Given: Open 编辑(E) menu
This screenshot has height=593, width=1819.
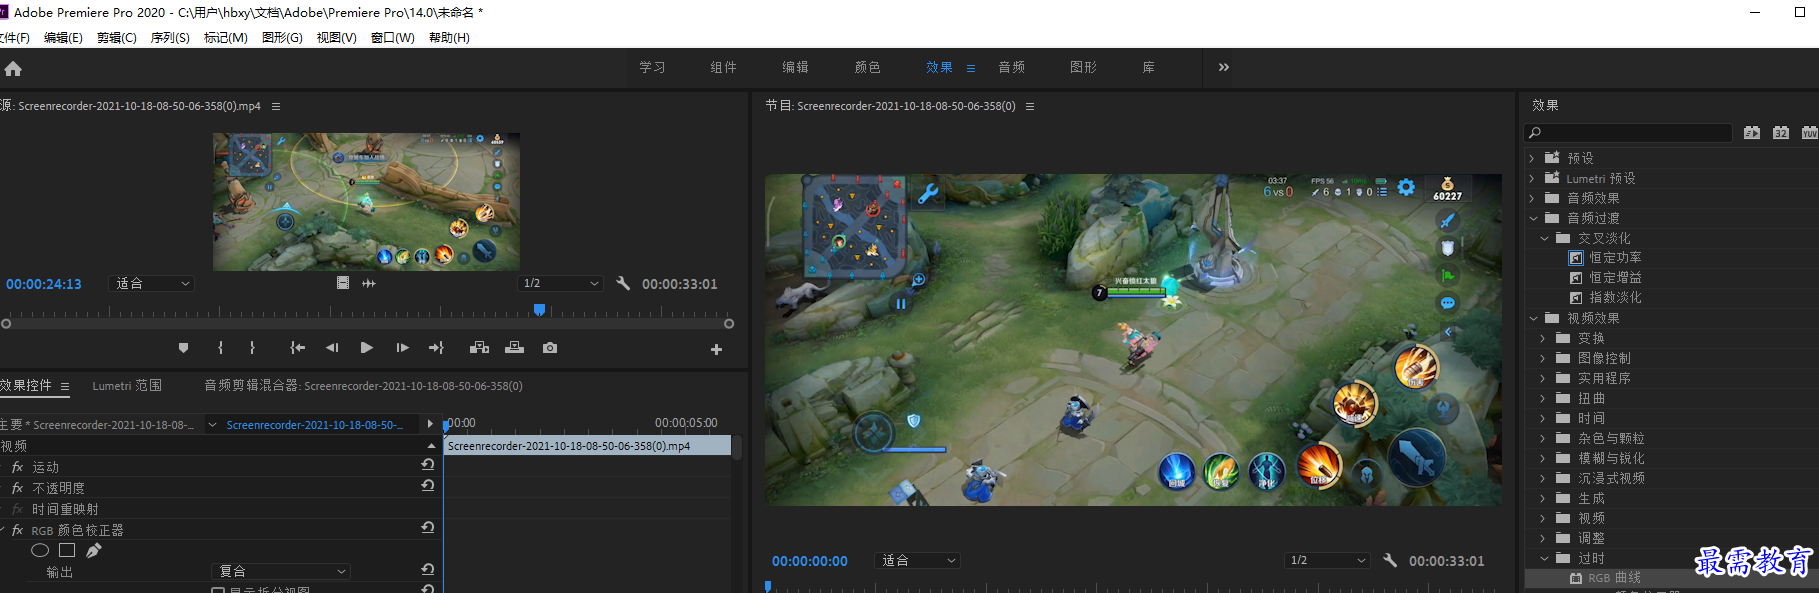Looking at the screenshot, I should (x=63, y=38).
